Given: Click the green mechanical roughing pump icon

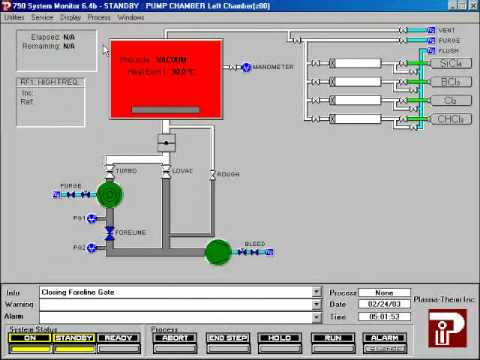Looking at the screenshot, I should pos(218,252).
